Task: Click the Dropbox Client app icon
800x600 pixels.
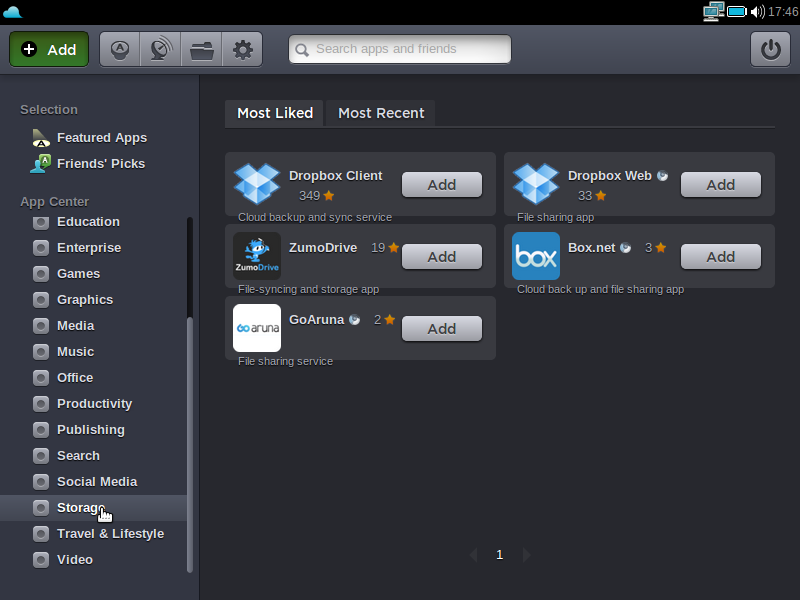Action: tap(257, 184)
